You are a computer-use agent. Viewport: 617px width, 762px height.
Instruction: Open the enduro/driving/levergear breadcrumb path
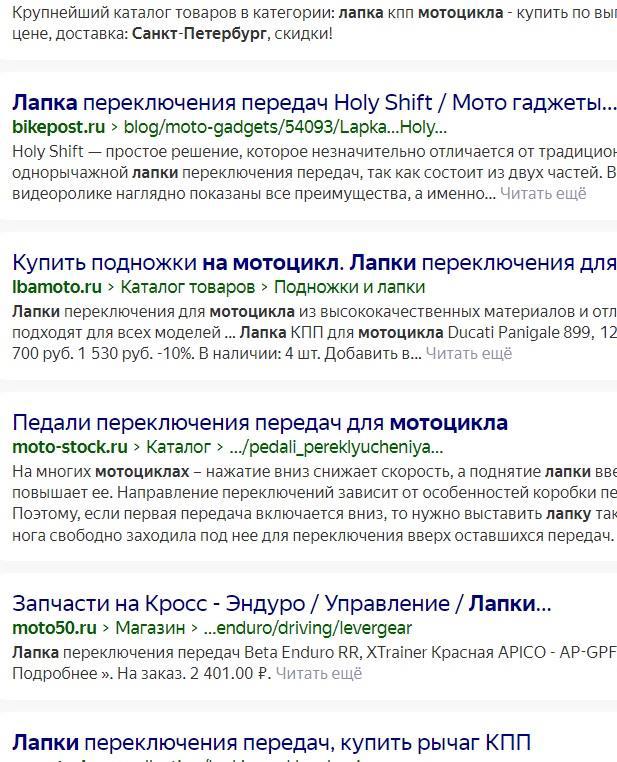307,628
